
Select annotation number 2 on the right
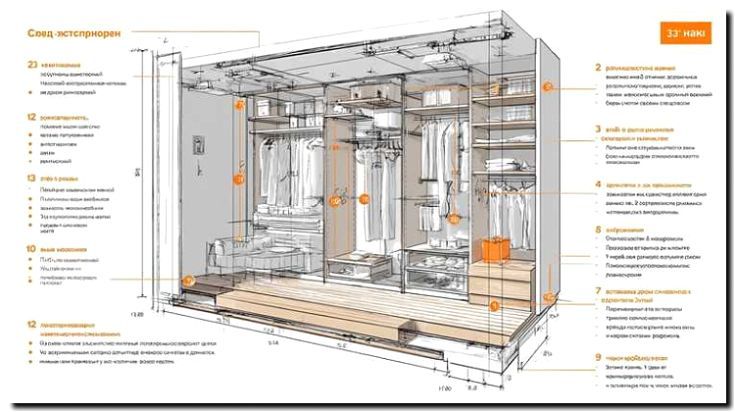[598, 68]
